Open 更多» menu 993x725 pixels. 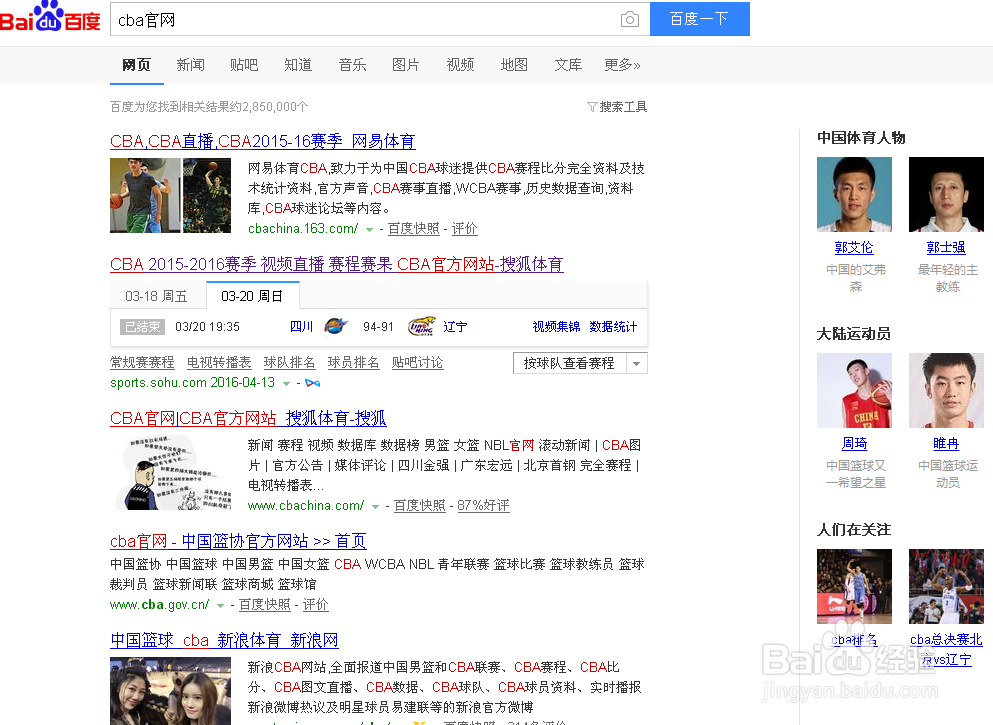tap(622, 65)
